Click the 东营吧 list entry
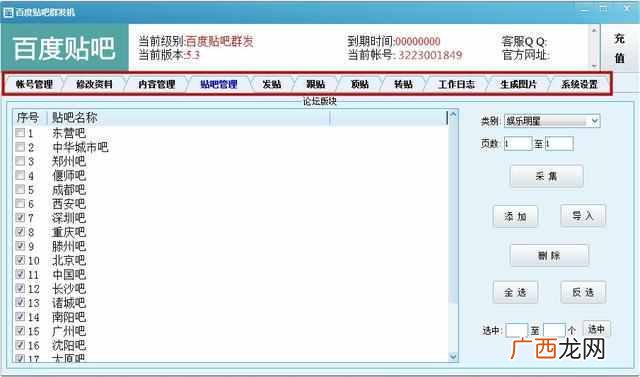640x377 pixels. 69,133
